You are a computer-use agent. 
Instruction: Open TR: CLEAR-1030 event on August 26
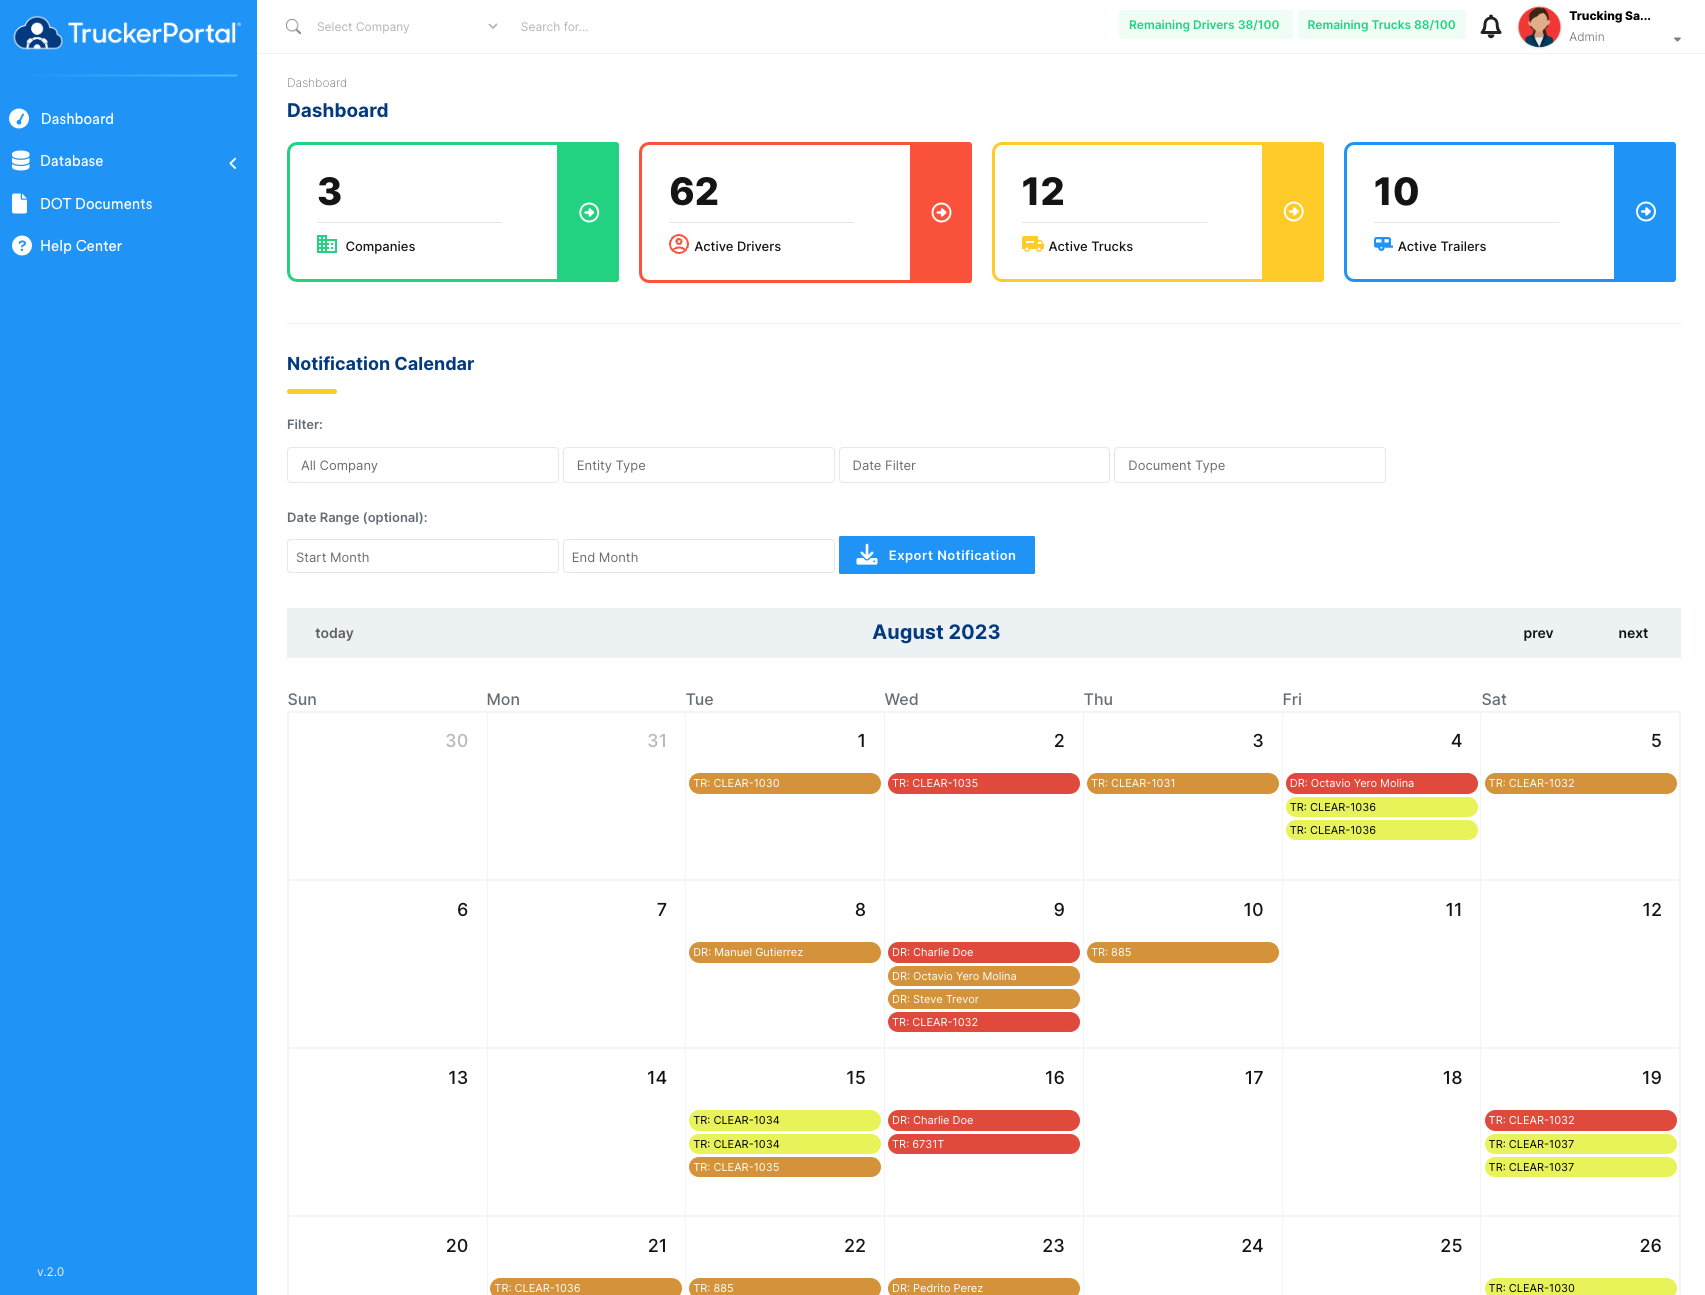pos(1581,1287)
